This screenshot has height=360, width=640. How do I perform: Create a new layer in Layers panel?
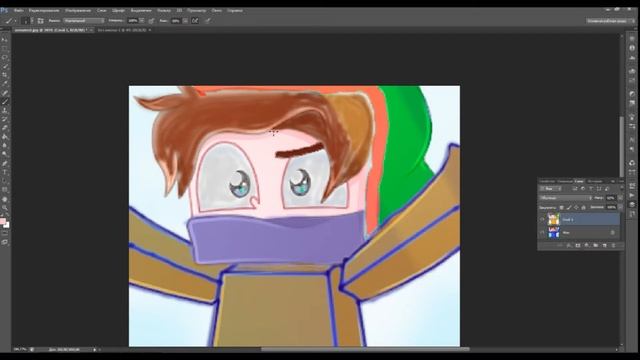point(604,245)
